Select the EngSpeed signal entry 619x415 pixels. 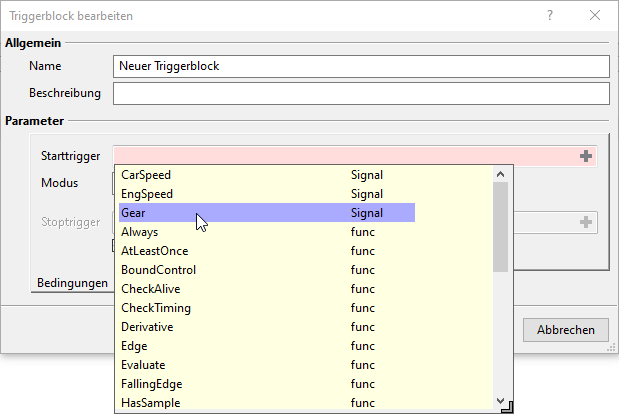tap(267, 194)
